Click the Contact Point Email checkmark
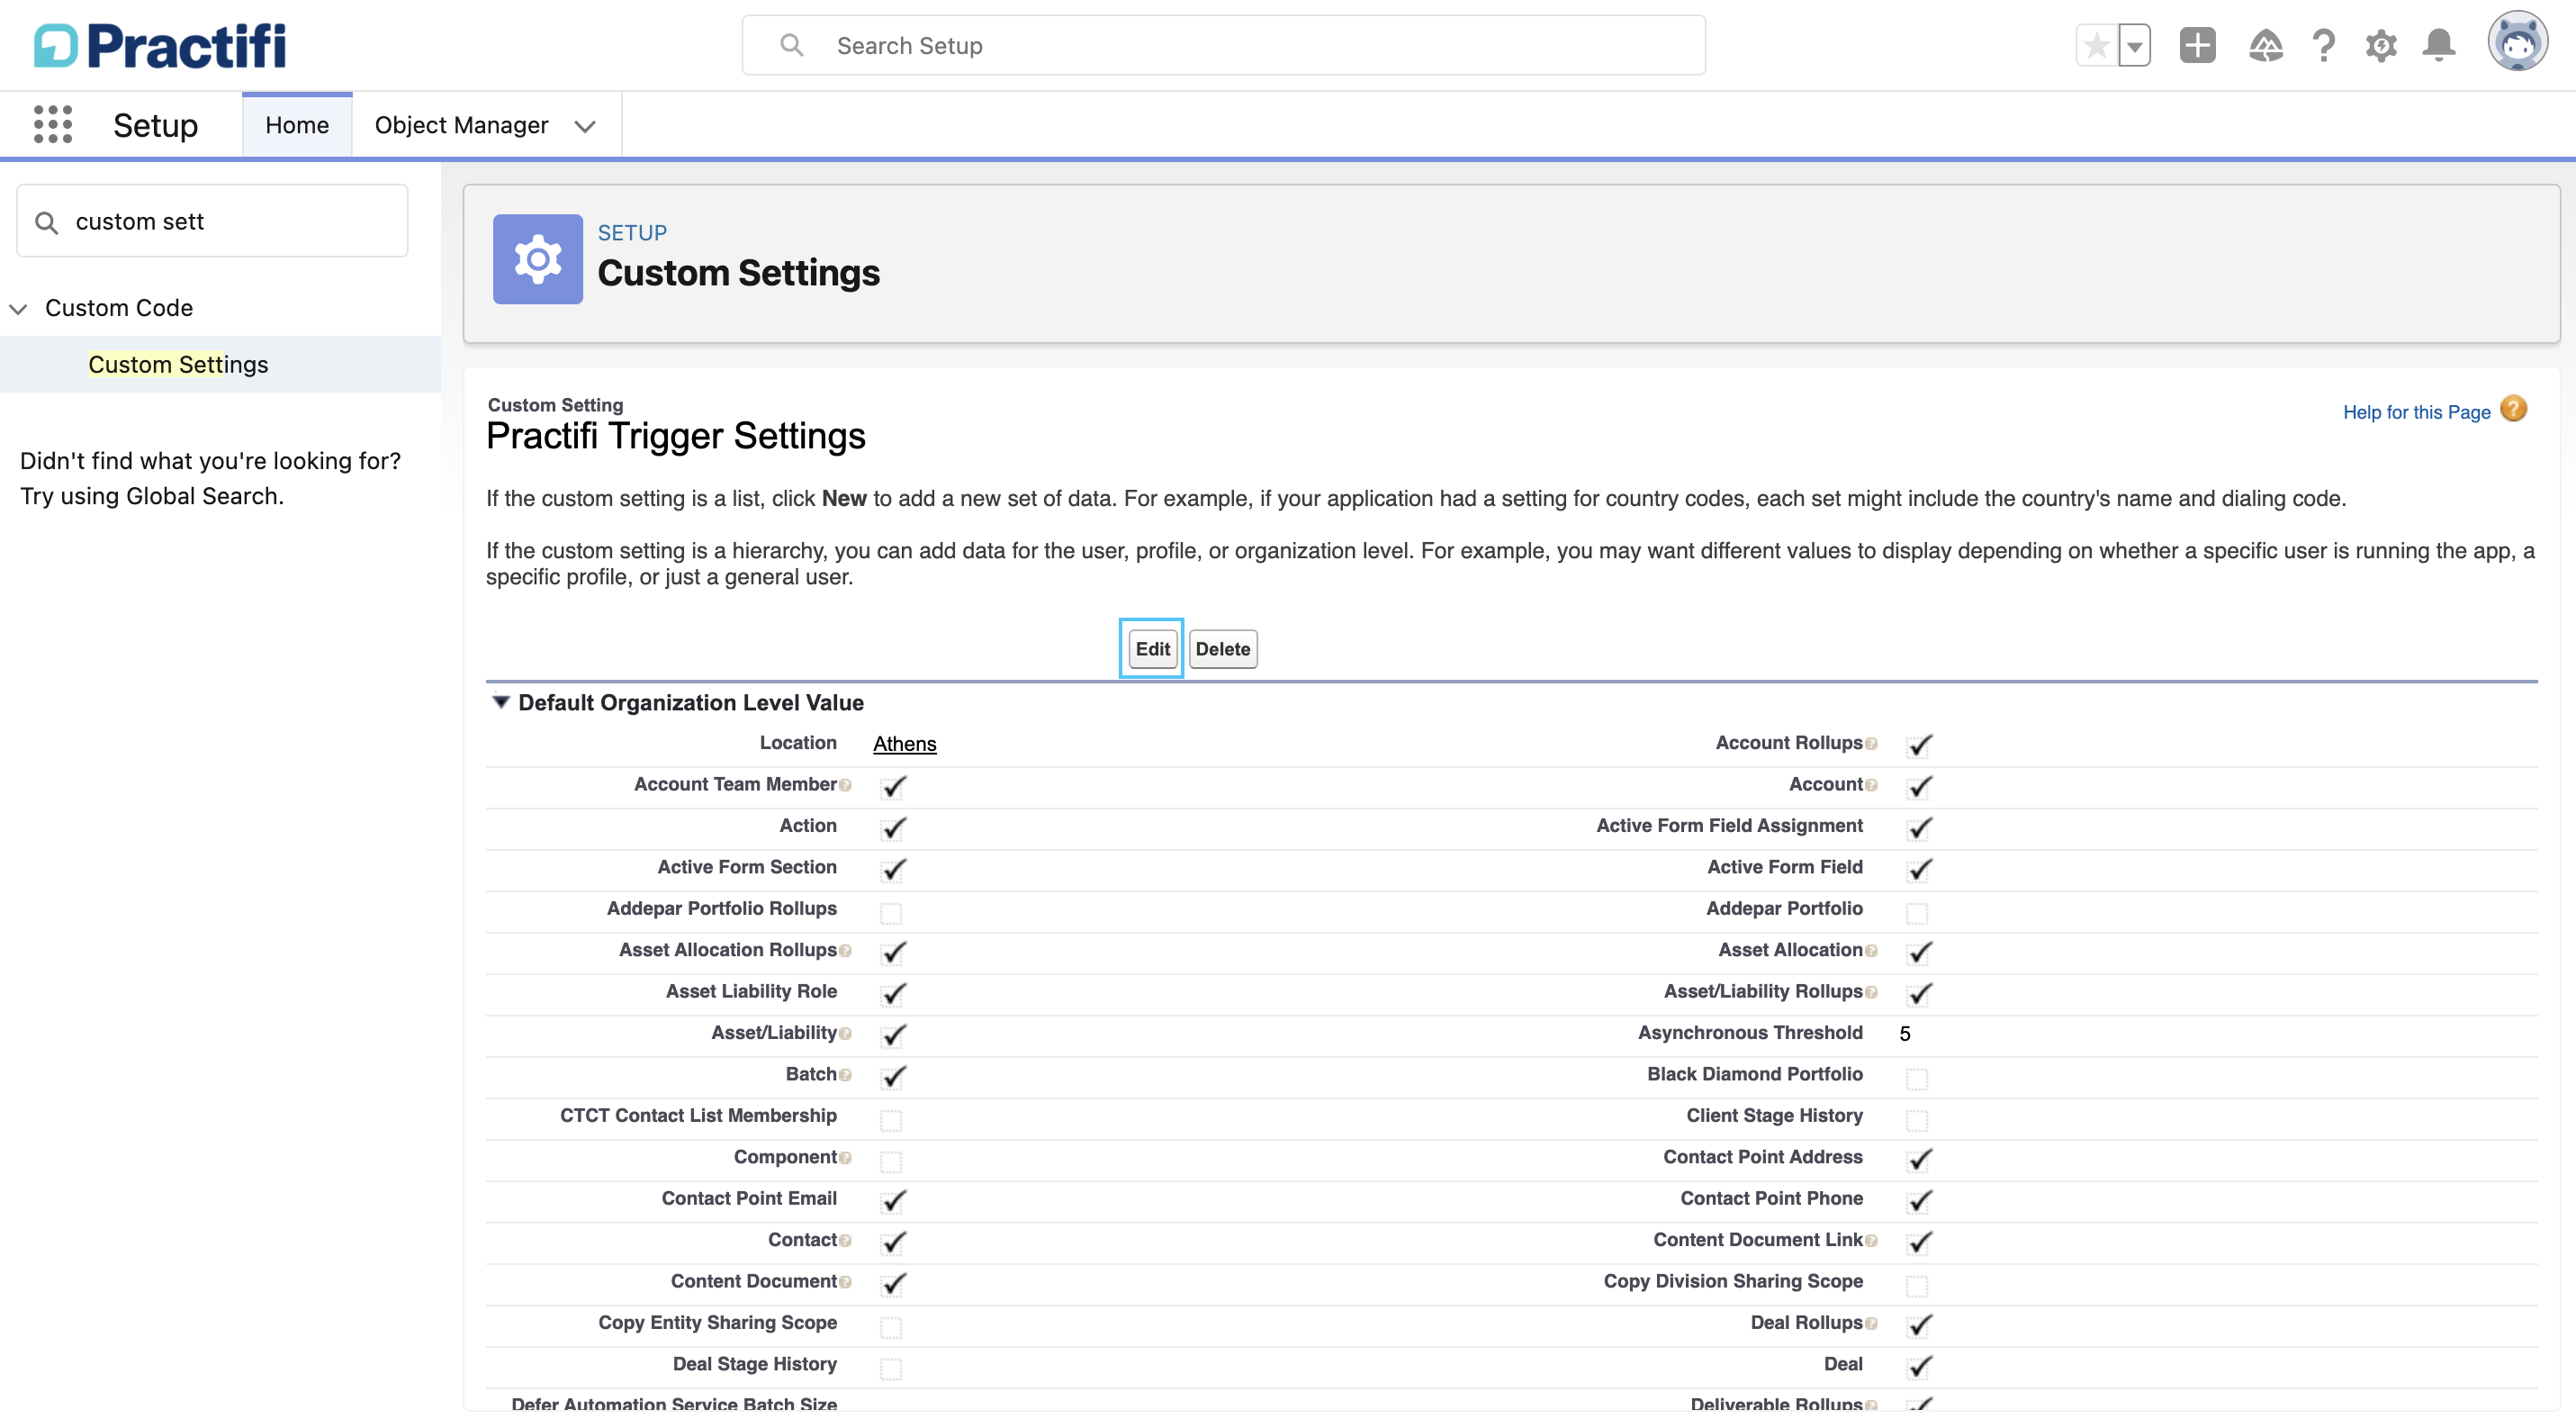The height and width of the screenshot is (1419, 2576). point(894,1201)
